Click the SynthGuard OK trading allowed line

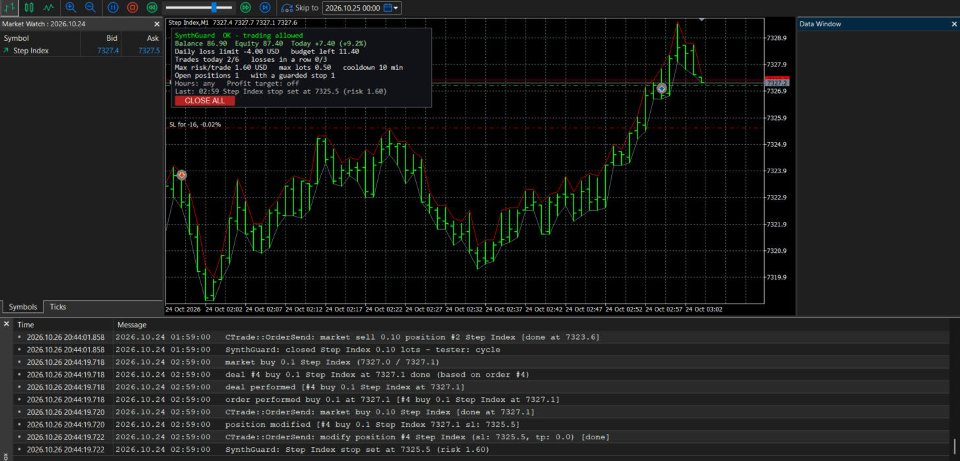click(x=239, y=36)
